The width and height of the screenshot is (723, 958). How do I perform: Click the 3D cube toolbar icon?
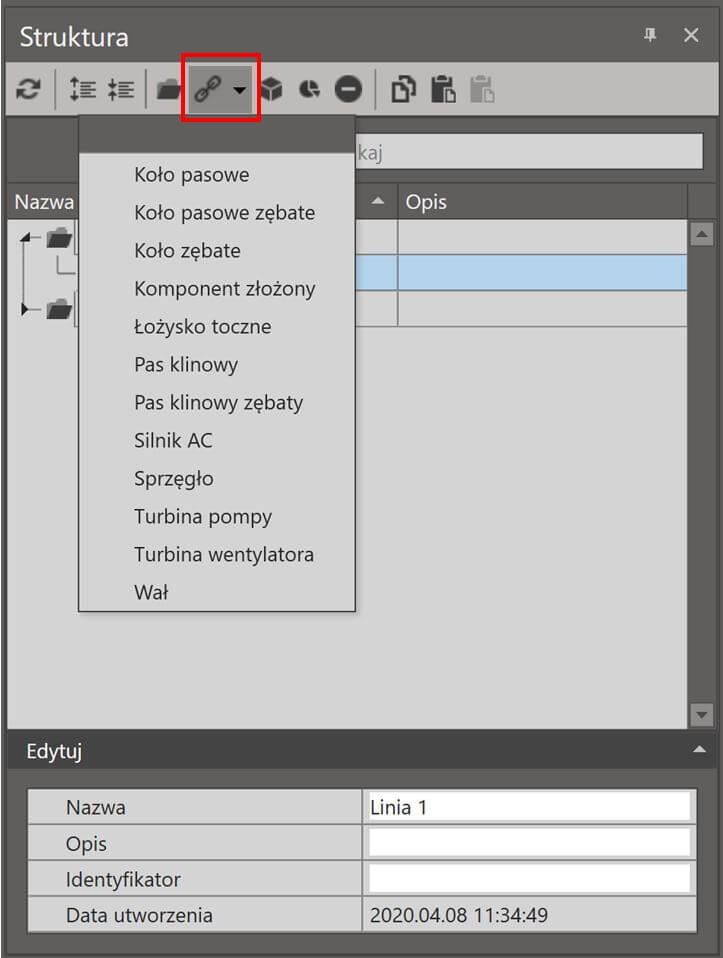point(271,90)
